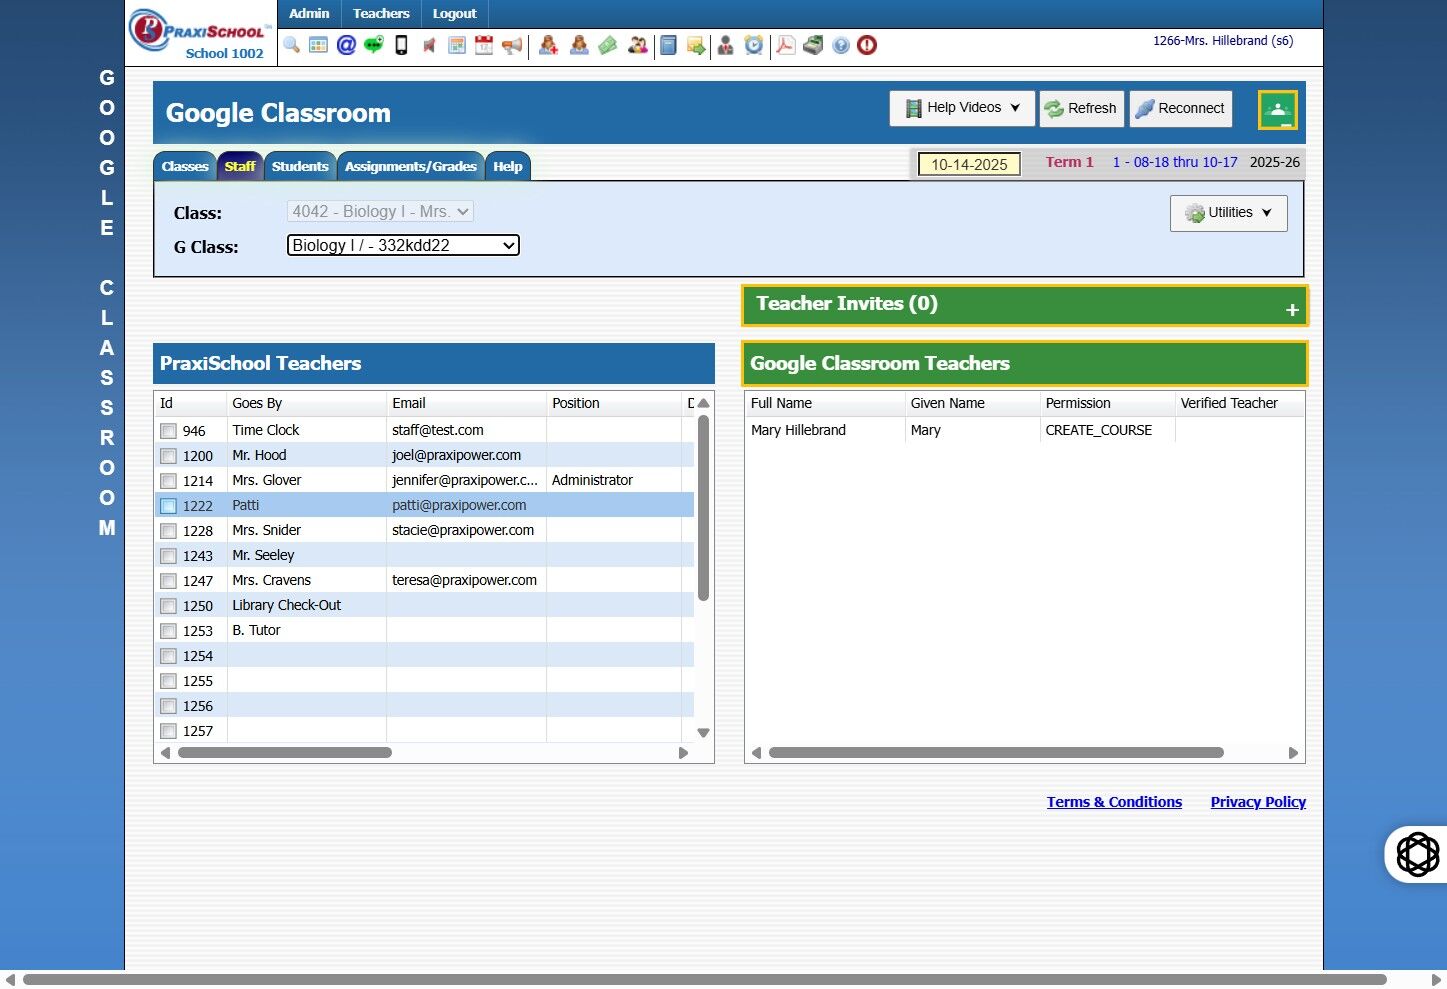Viewport: 1447px width, 989px height.
Task: Click the Reconnect button
Action: tap(1180, 109)
